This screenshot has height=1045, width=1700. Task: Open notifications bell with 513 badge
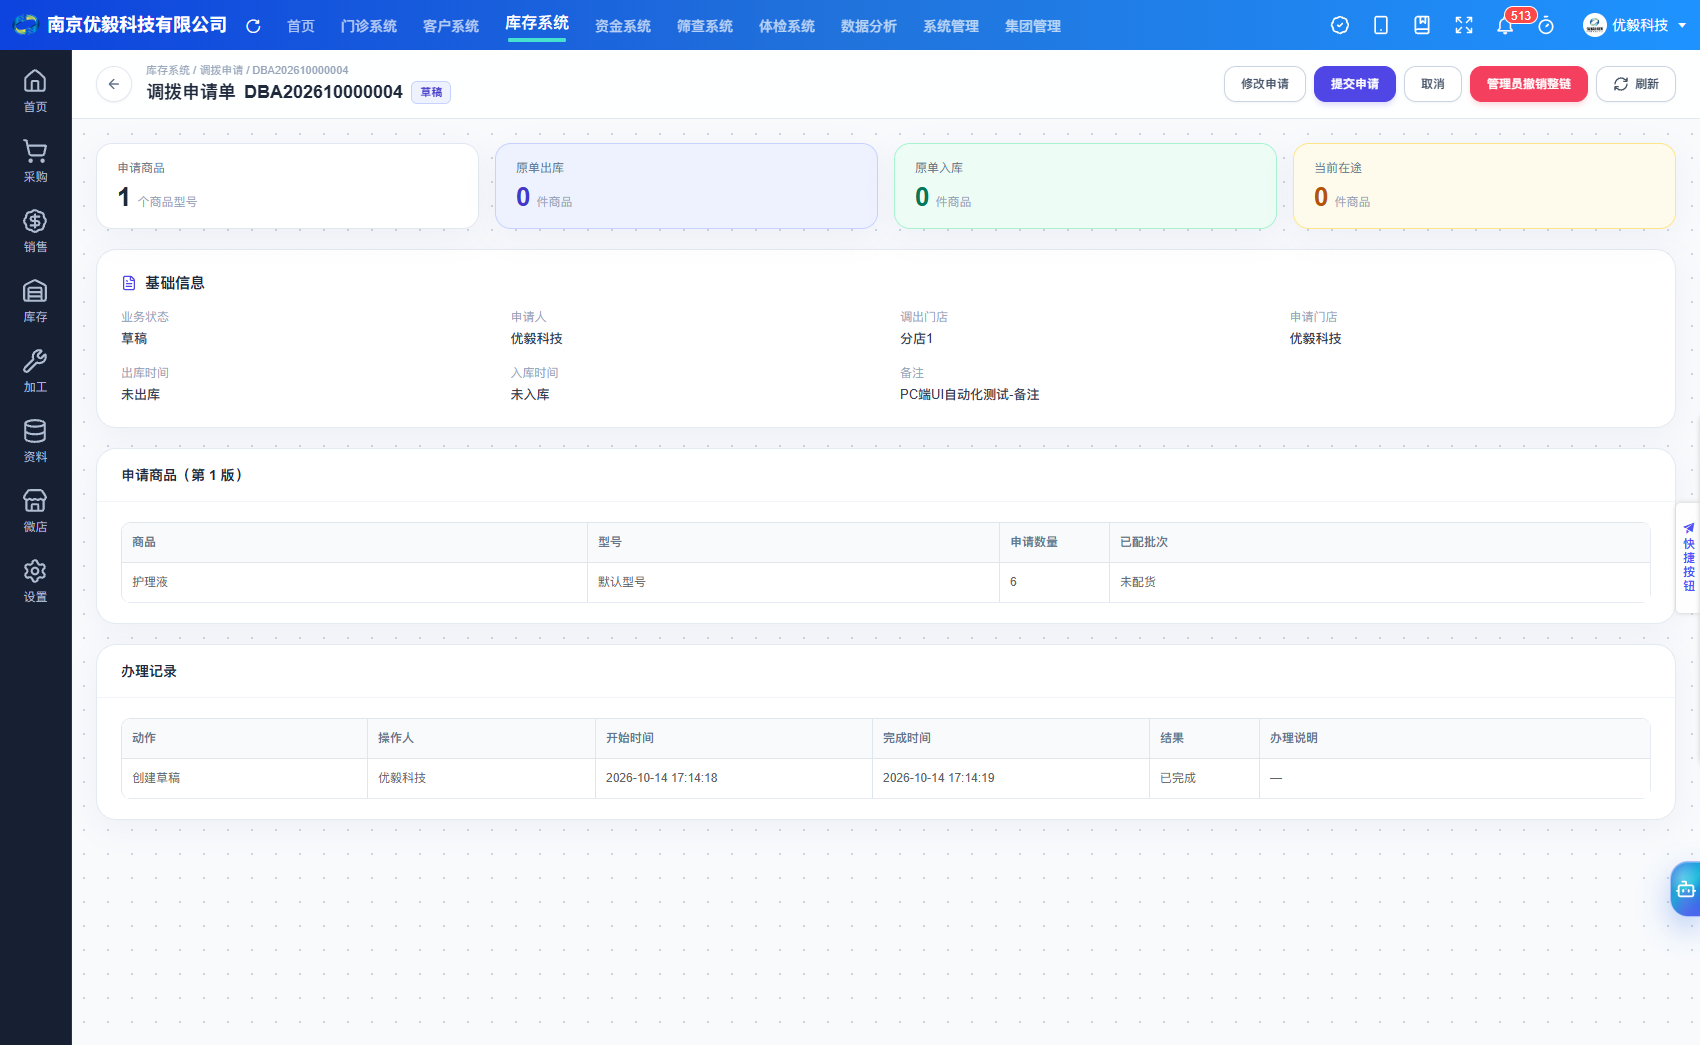click(1505, 25)
